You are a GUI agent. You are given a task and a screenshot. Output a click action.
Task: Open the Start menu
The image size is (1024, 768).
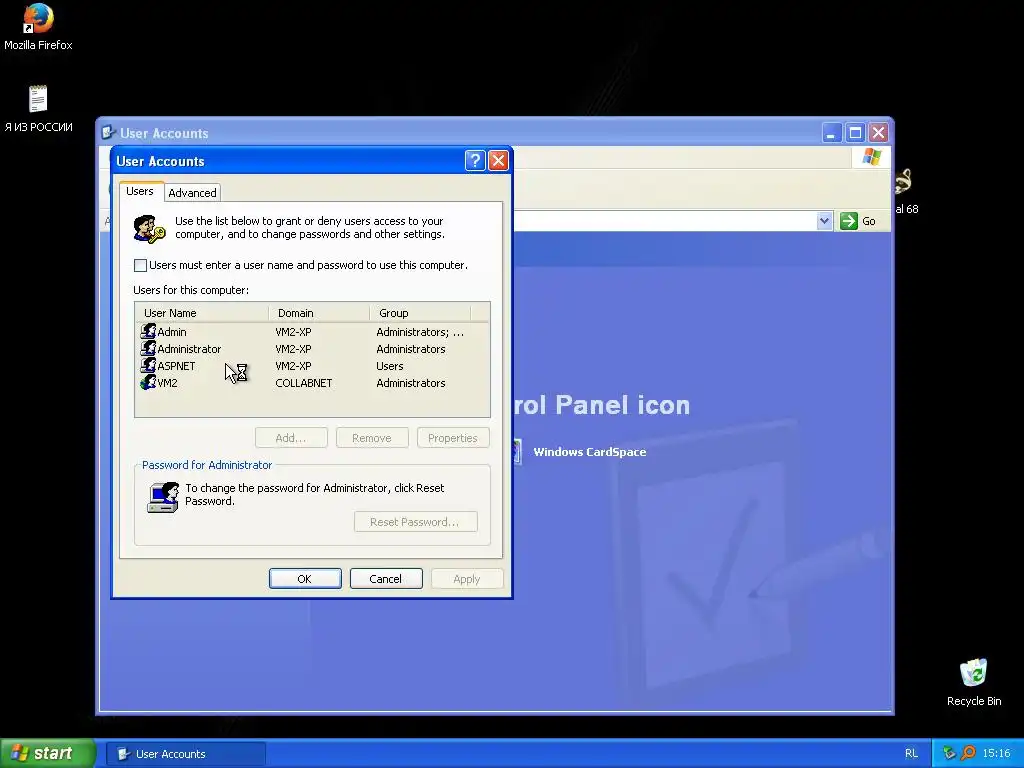(x=47, y=753)
